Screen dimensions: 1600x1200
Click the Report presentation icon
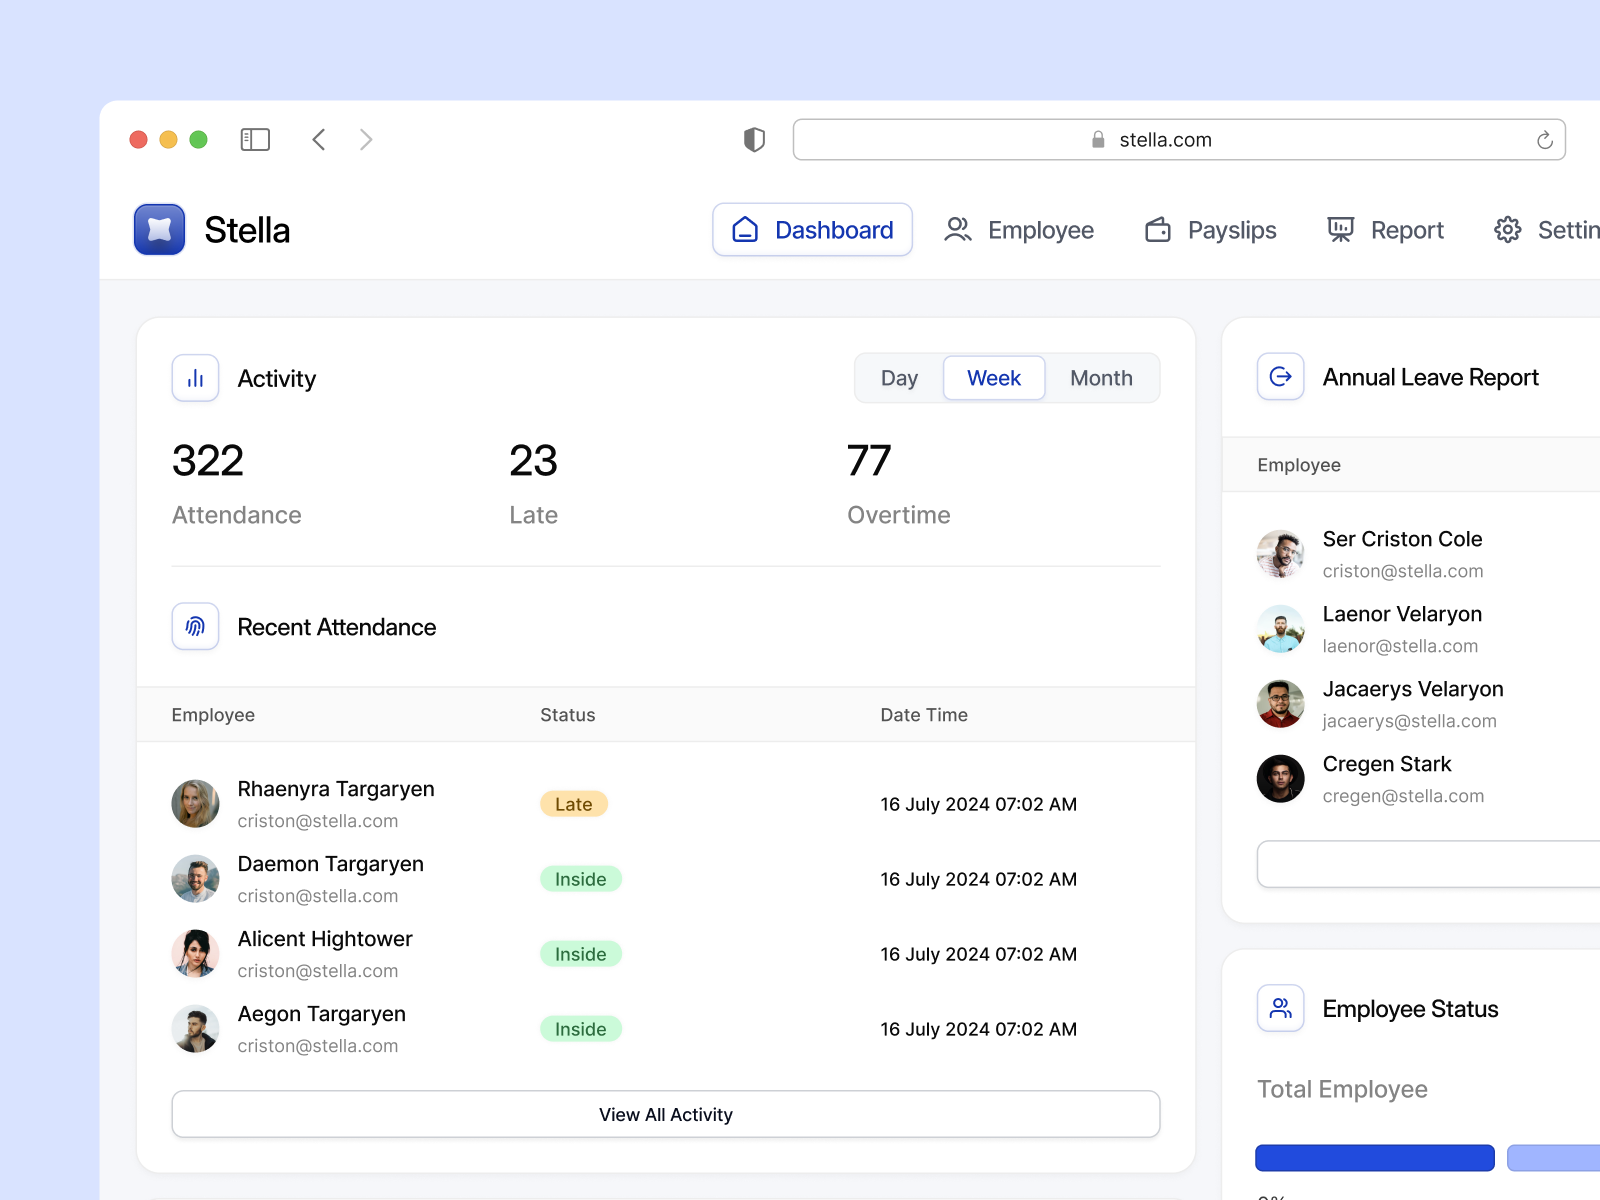1339,229
